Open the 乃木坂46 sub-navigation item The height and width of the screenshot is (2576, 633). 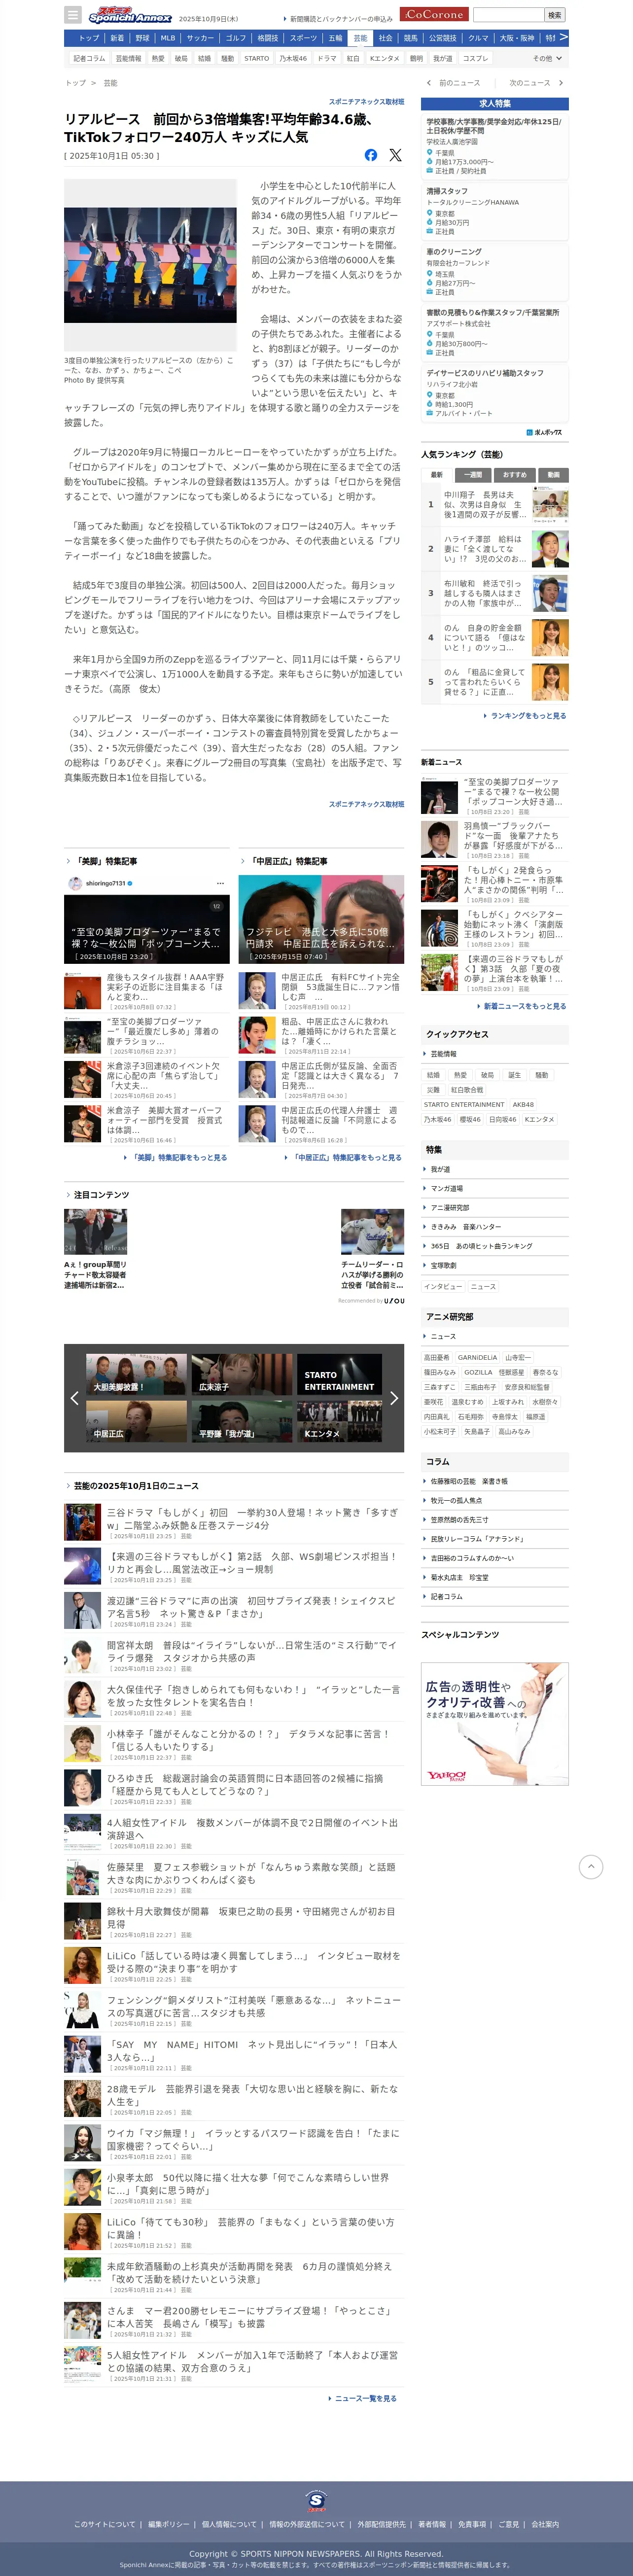click(293, 59)
